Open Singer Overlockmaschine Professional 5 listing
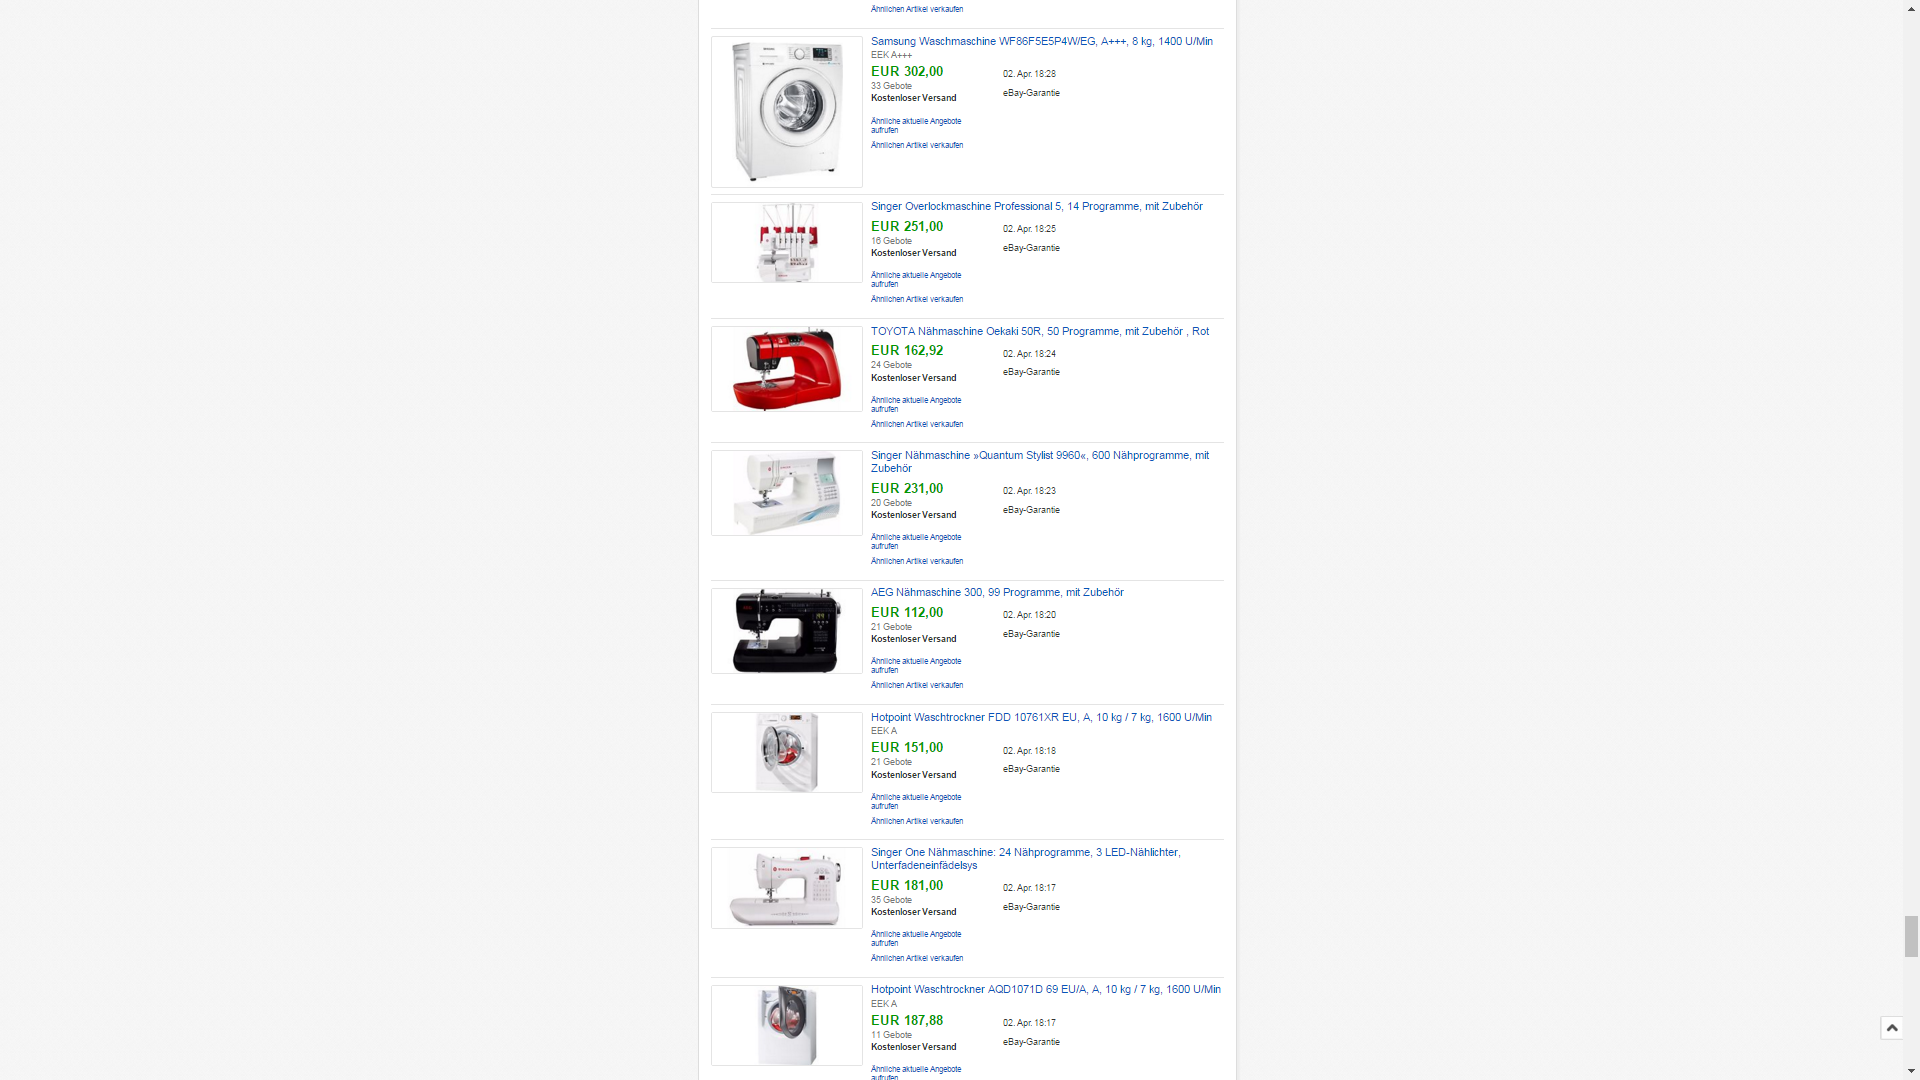Image resolution: width=1920 pixels, height=1080 pixels. click(1036, 206)
